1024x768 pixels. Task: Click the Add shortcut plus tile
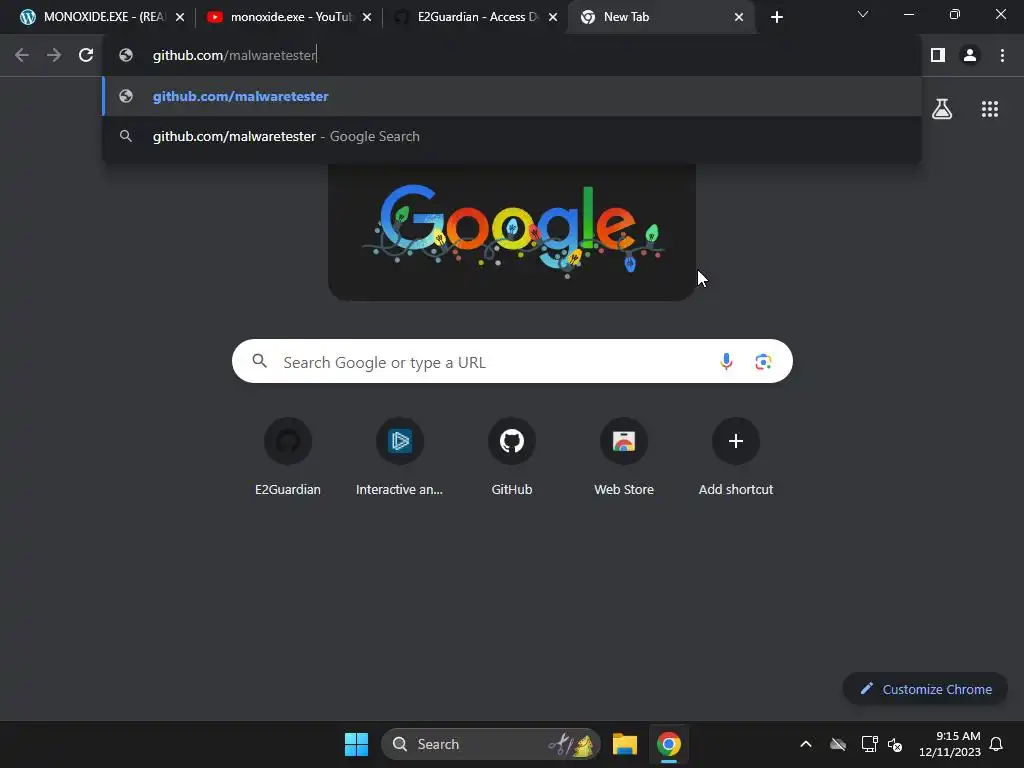736,457
